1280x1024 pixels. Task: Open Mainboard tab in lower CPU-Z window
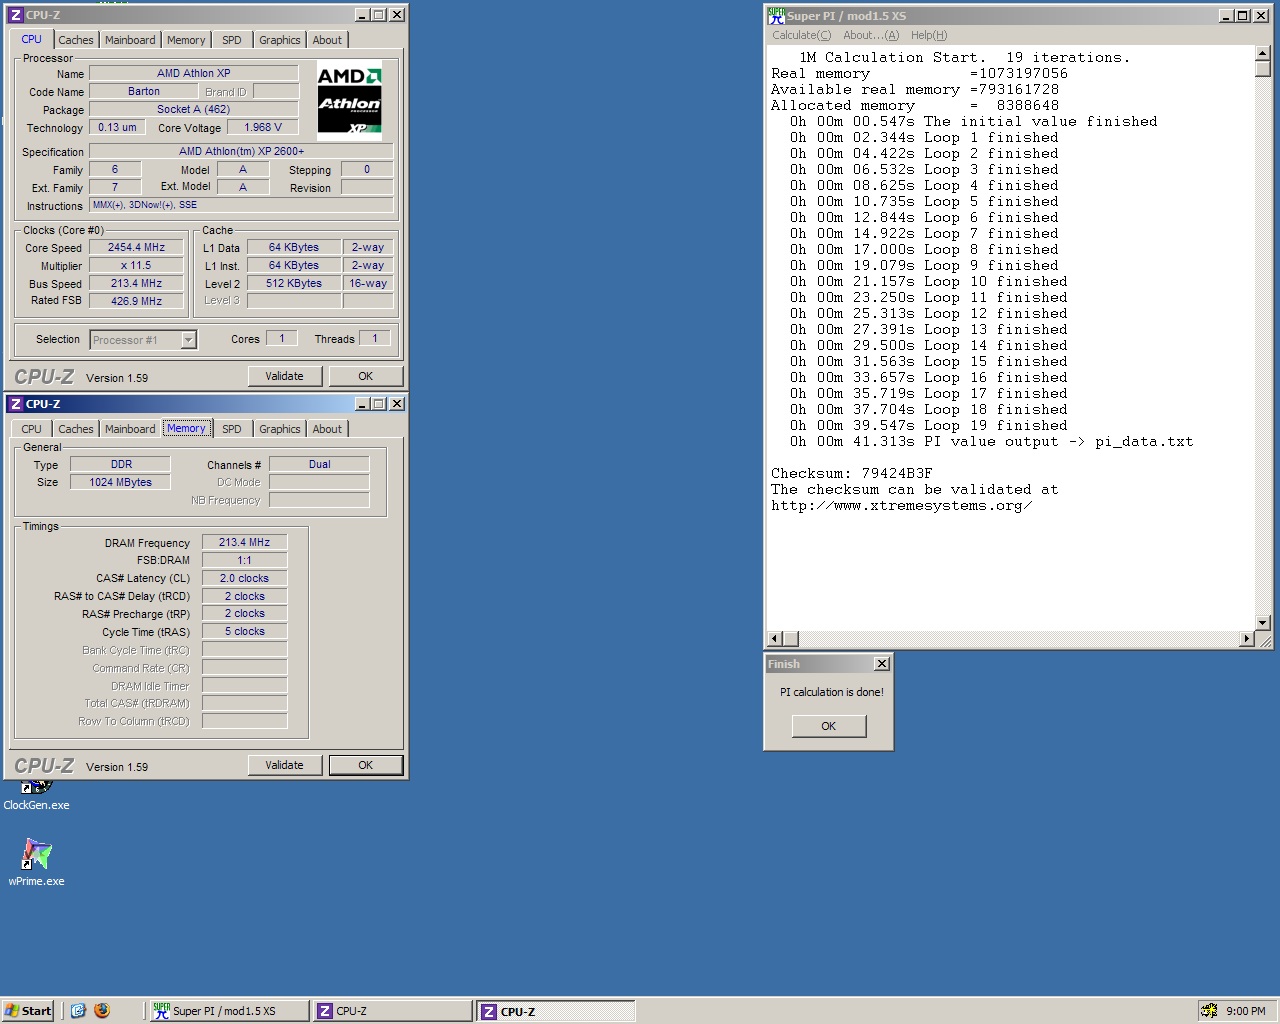click(x=130, y=429)
